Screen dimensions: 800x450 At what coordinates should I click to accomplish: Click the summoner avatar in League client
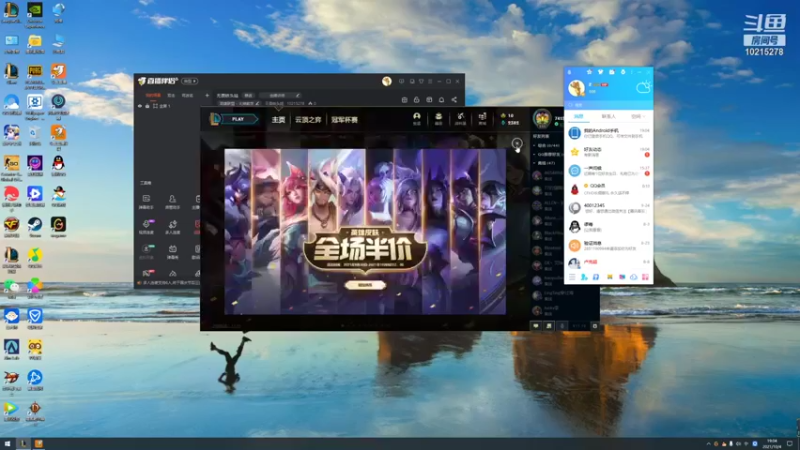[542, 118]
